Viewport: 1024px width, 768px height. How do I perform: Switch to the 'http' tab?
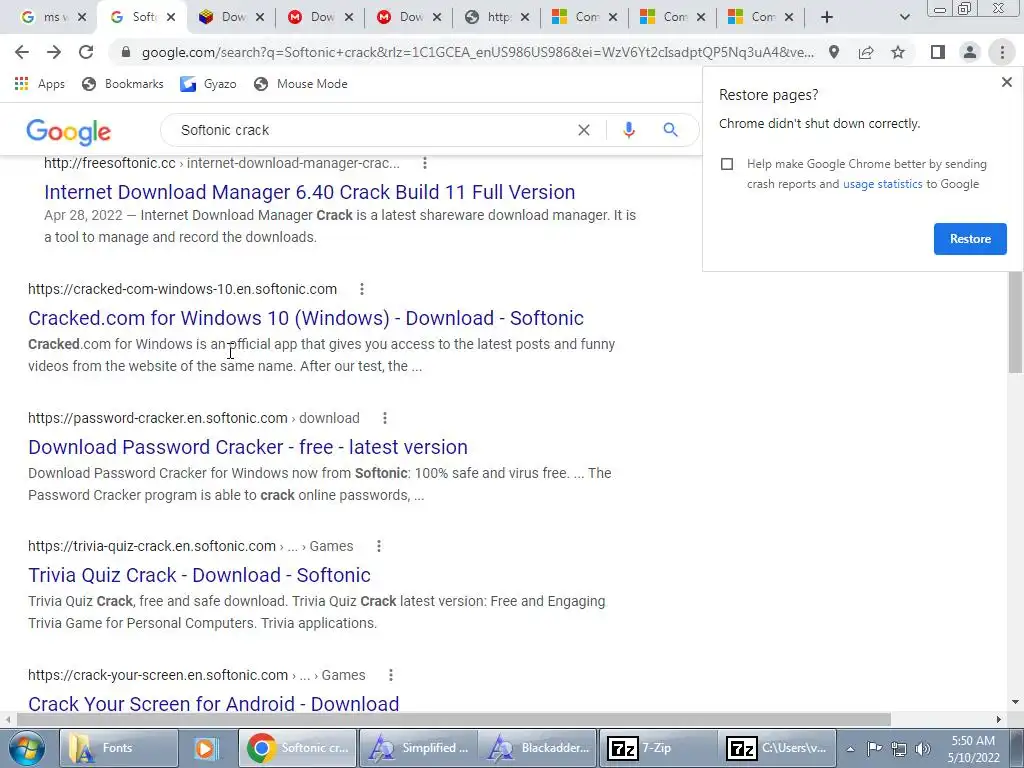[x=497, y=18]
